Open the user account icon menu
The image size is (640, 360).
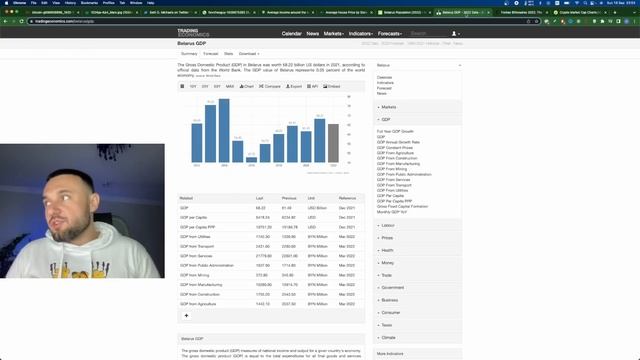coord(456,33)
